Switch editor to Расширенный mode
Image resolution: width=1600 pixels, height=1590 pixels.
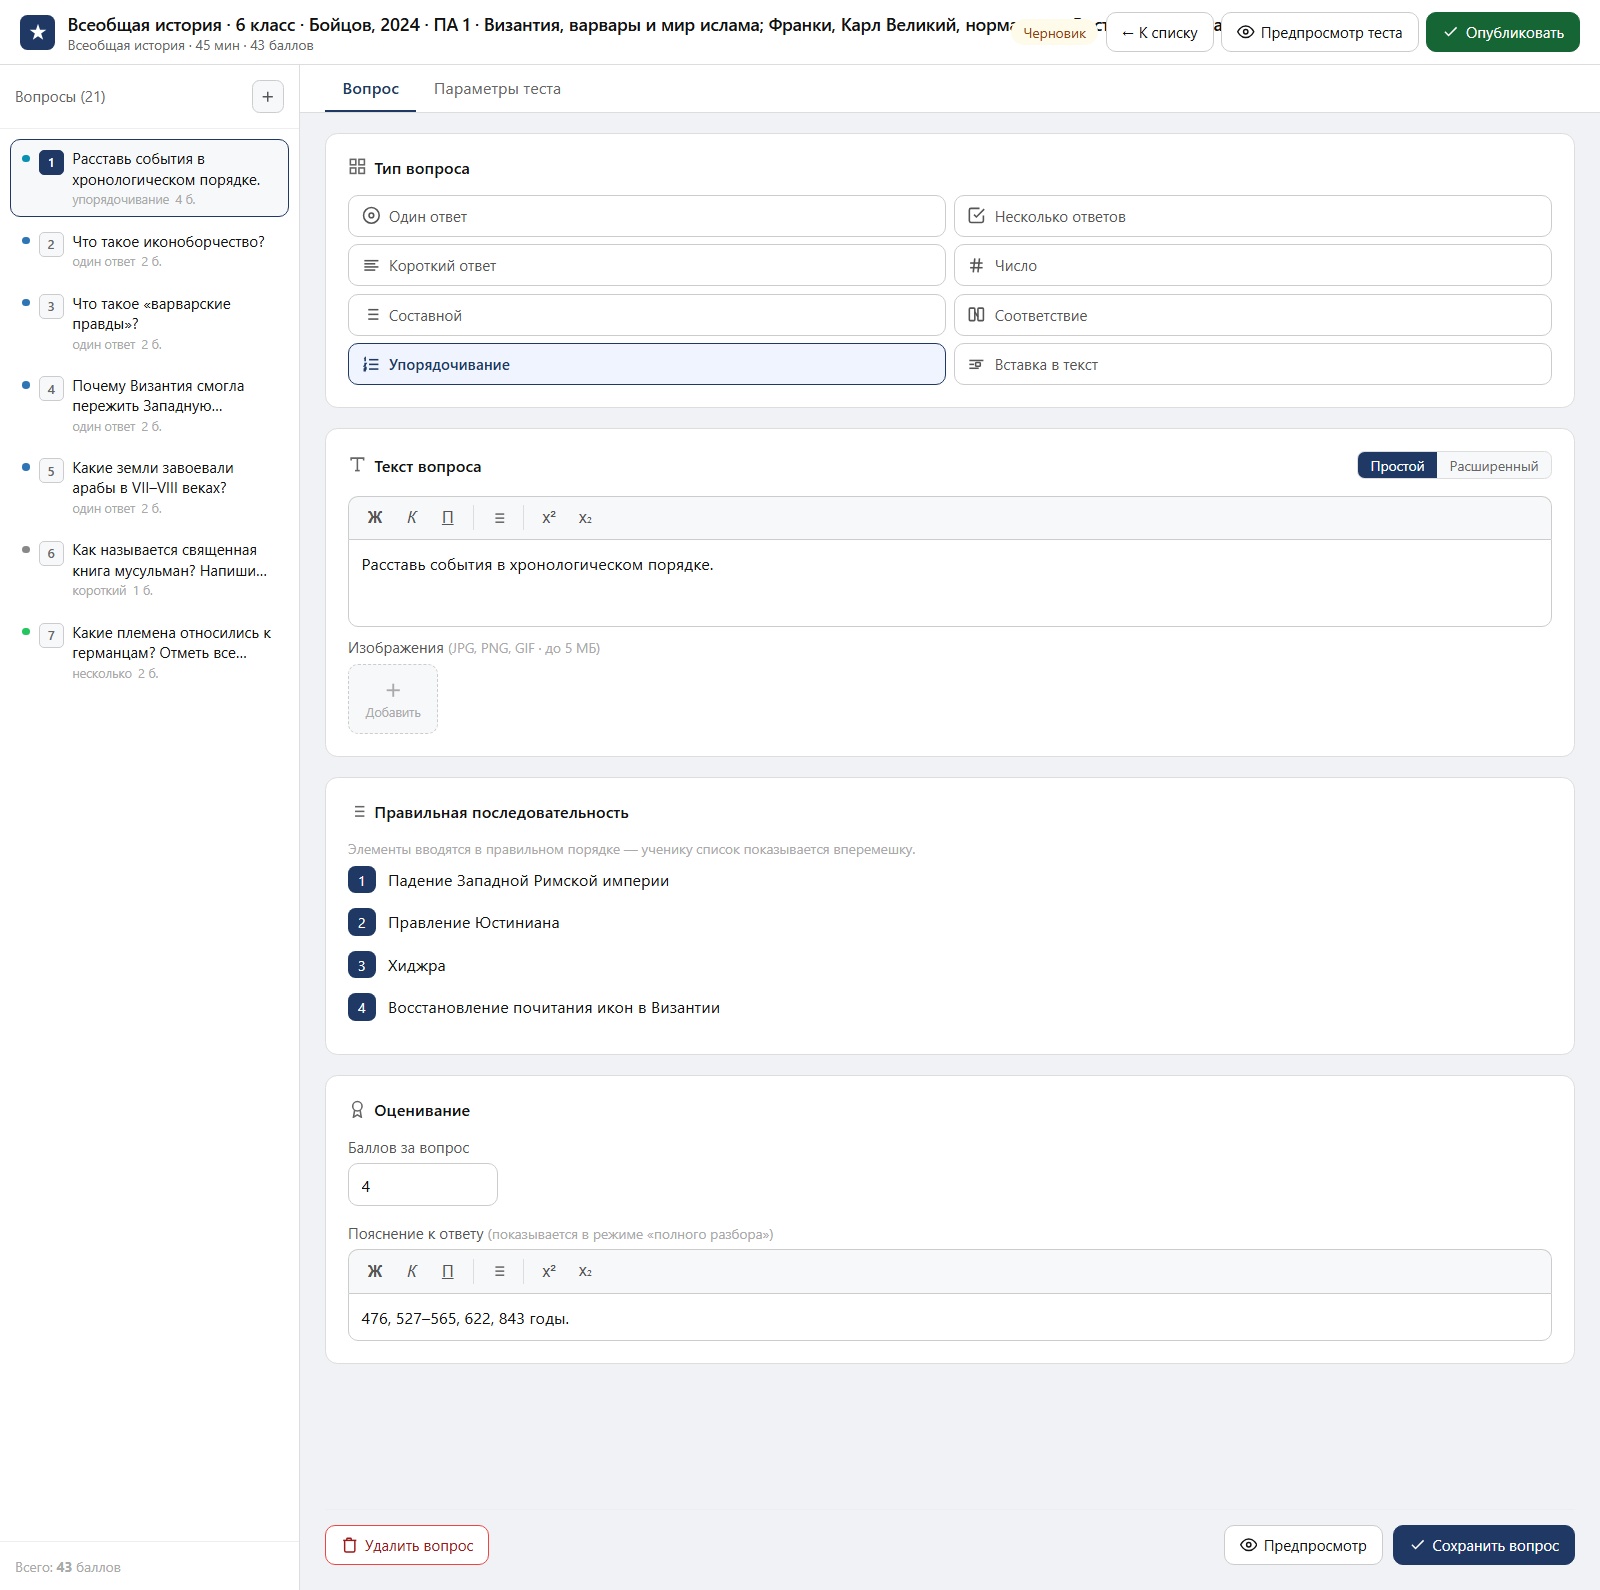[1494, 466]
